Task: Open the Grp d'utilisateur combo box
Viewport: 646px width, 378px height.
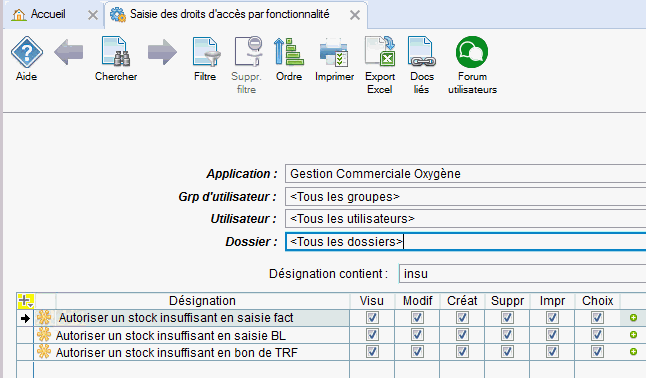Action: (465, 197)
